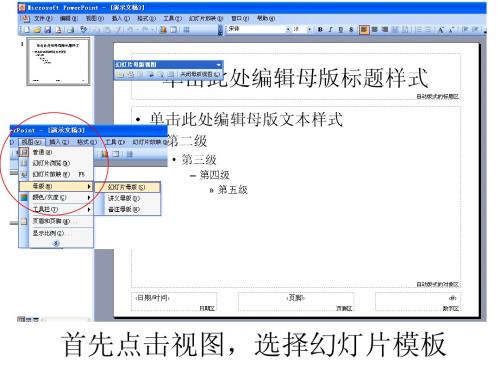Image resolution: width=500 pixels, height=375 pixels.
Task: Click the master title placeholder text
Action: click(x=295, y=78)
